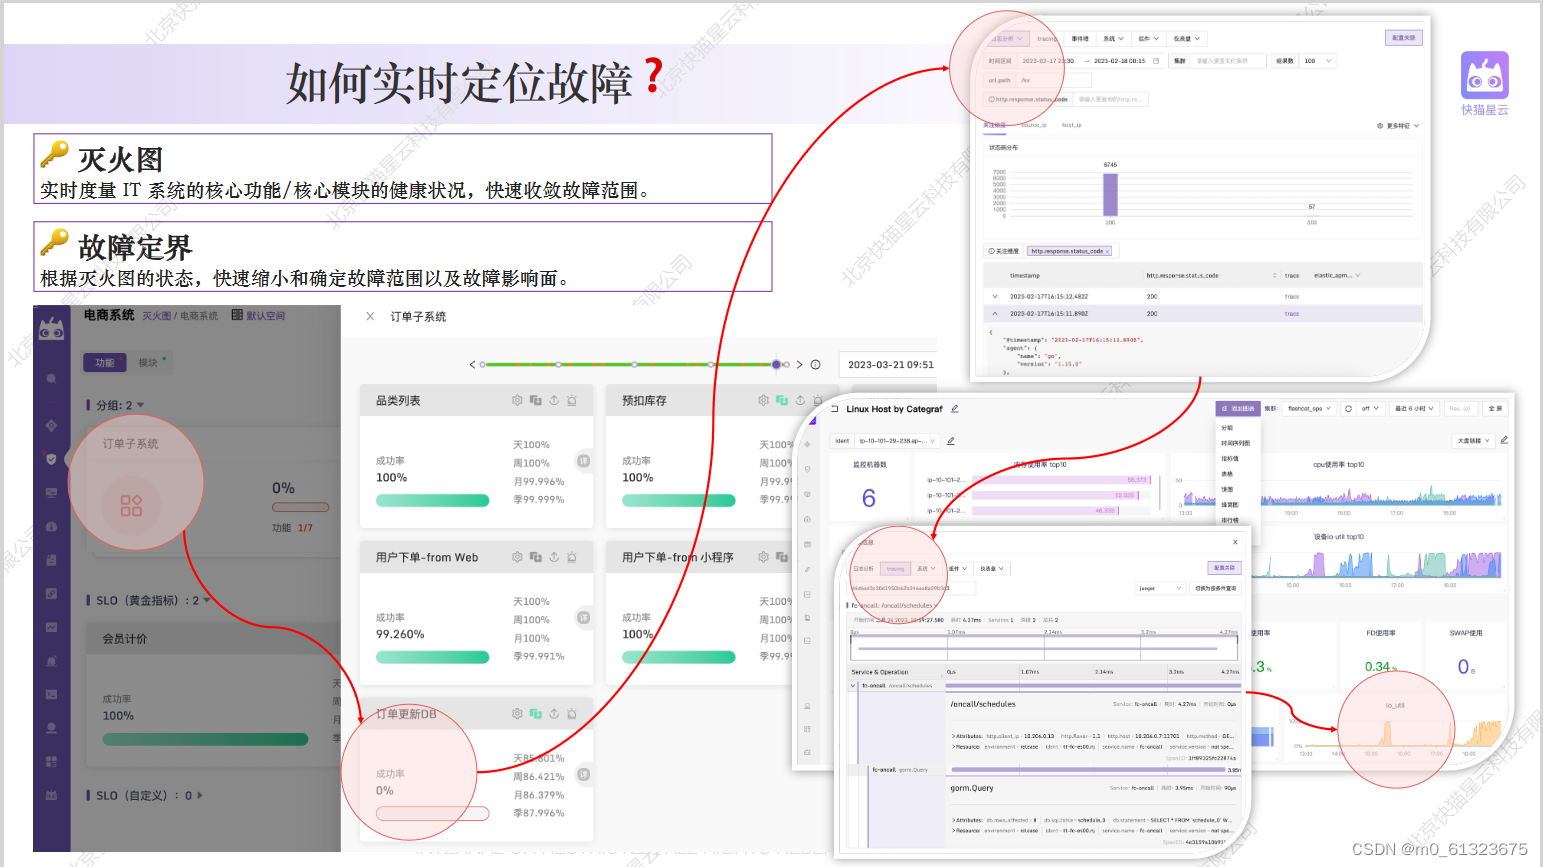
Task: Click the green copy icon on 预扣库存 card
Action: [x=782, y=400]
